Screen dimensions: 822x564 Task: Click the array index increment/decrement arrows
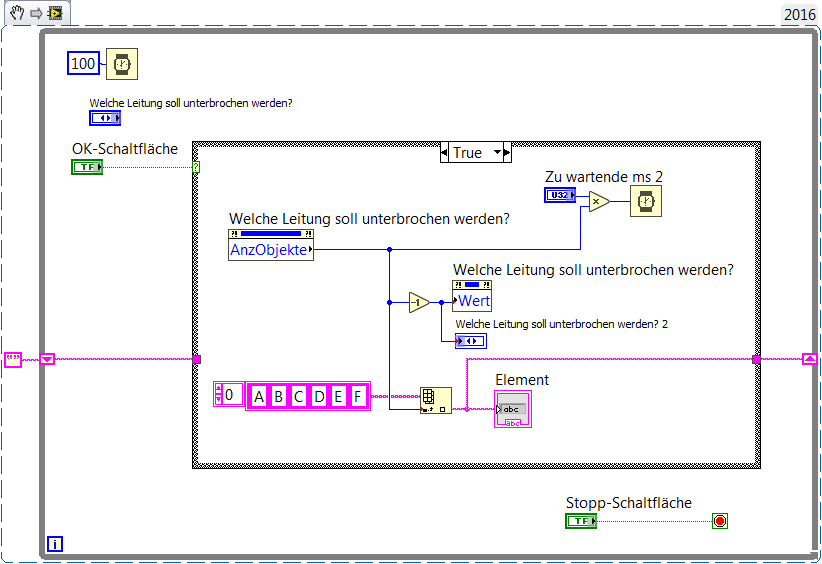point(219,395)
